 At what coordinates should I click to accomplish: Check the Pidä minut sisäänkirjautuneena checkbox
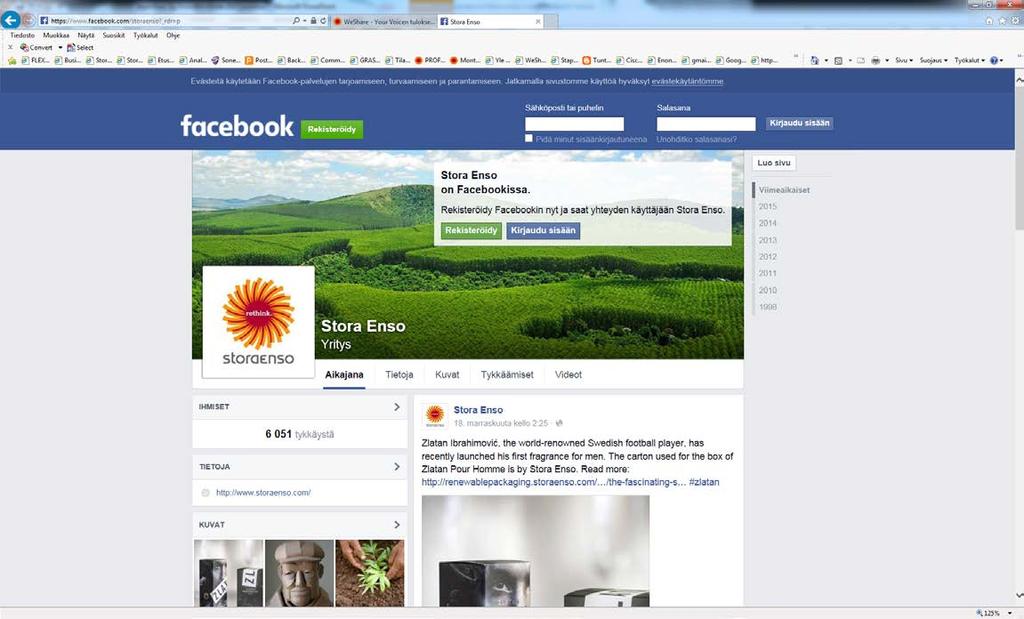pyautogui.click(x=529, y=138)
